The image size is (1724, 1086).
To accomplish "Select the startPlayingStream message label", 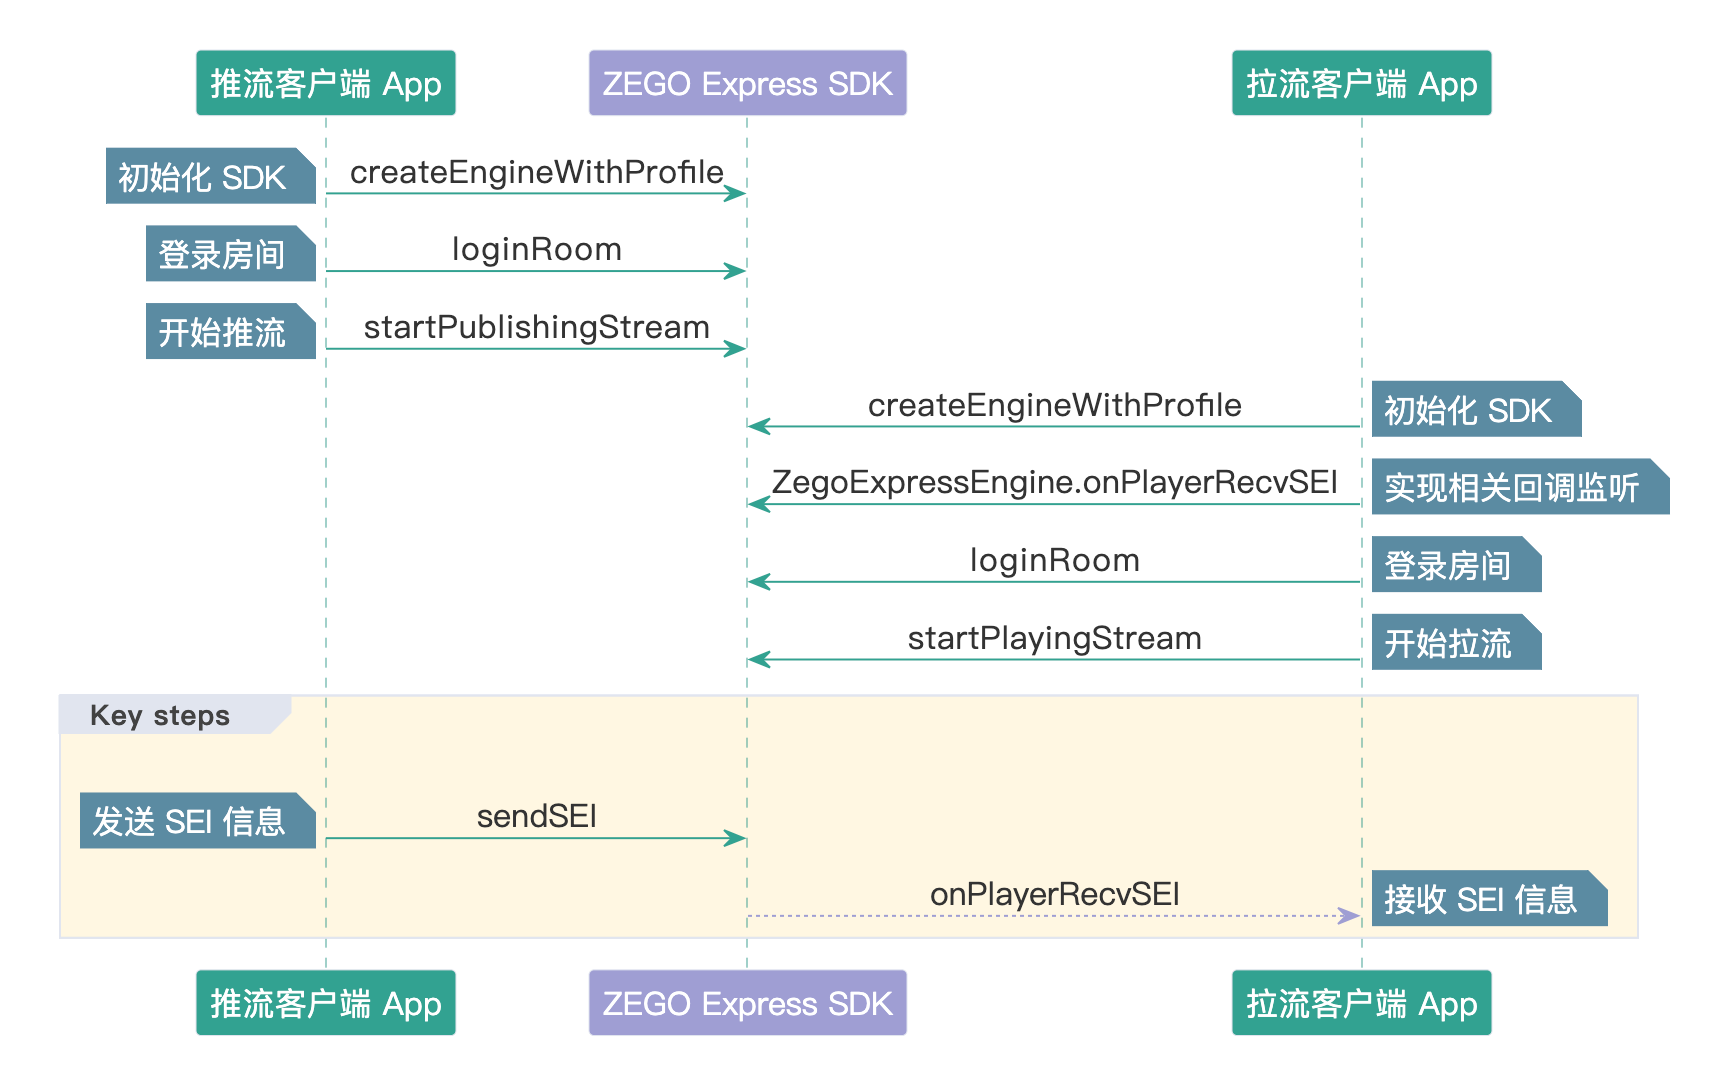I will [x=1054, y=638].
